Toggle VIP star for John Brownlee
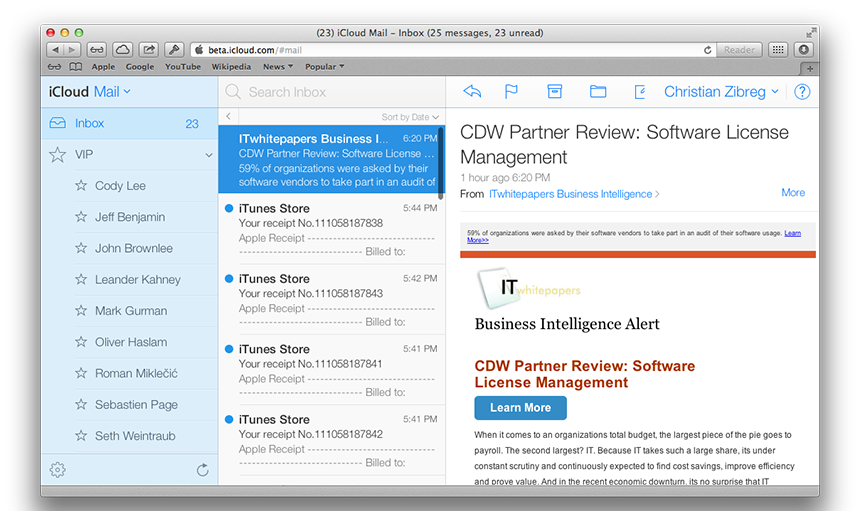Viewport: 860px width, 511px height. pos(81,248)
